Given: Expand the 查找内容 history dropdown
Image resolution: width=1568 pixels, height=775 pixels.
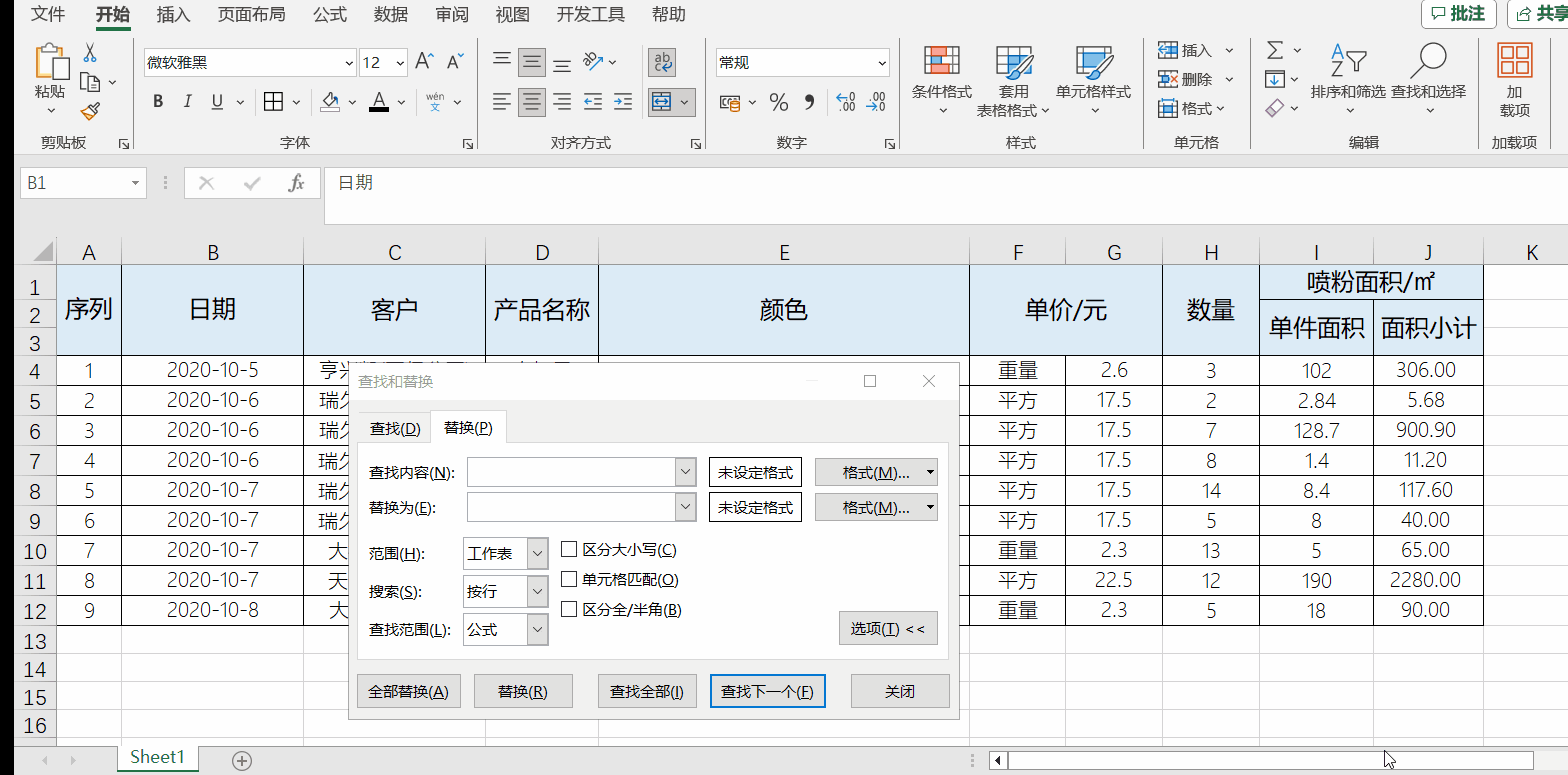Looking at the screenshot, I should pyautogui.click(x=686, y=472).
